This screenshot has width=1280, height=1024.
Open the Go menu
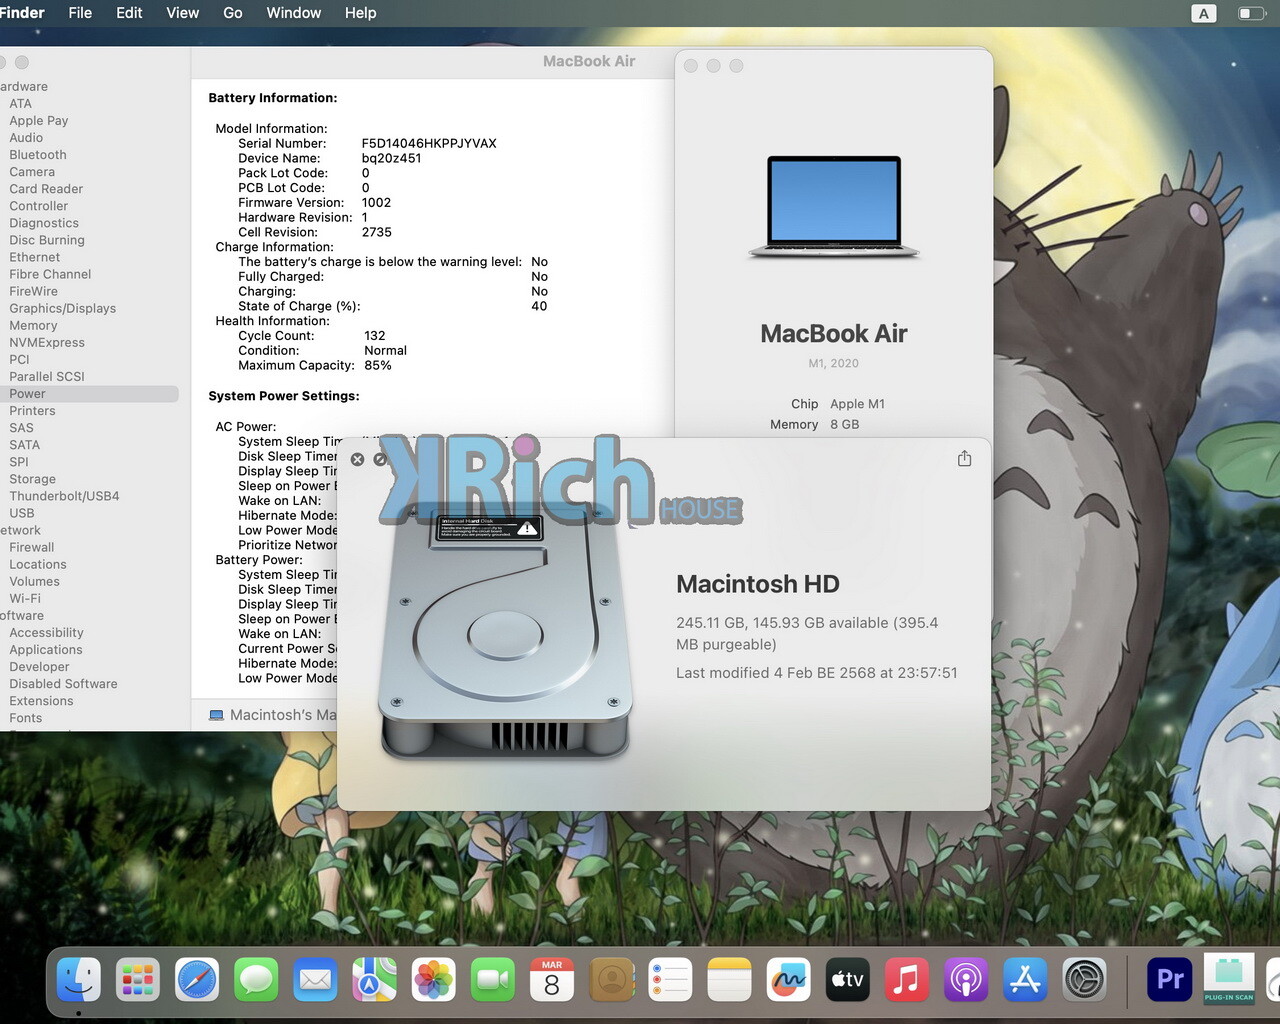pyautogui.click(x=233, y=13)
